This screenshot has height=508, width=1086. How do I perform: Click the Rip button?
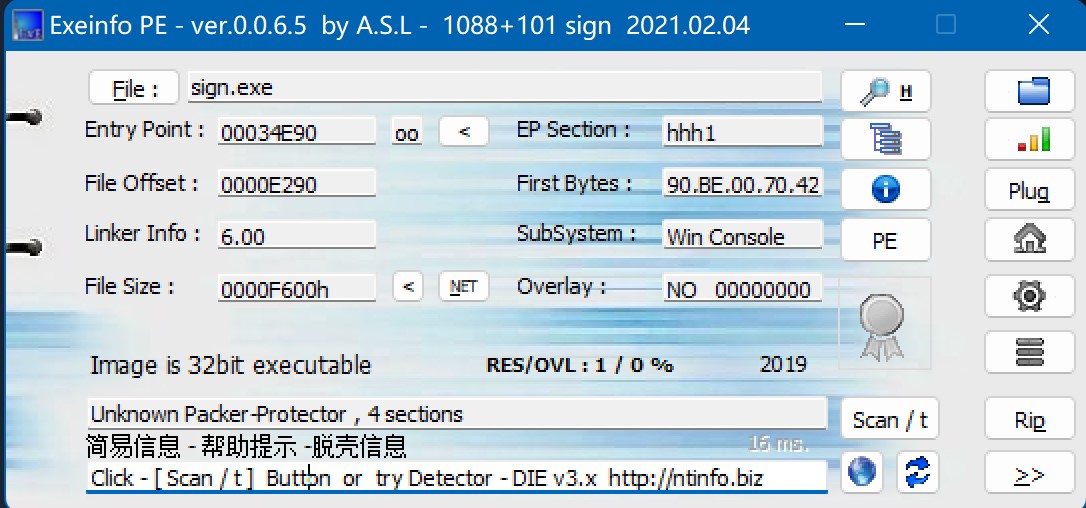click(1030, 419)
